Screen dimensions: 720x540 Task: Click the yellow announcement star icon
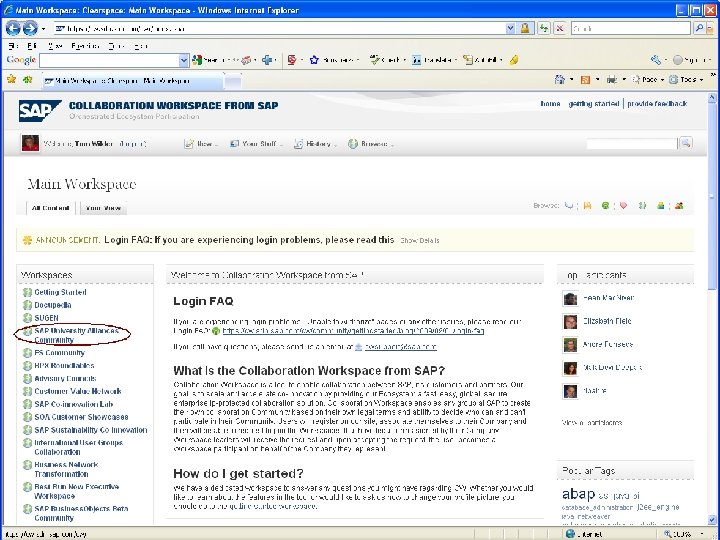click(x=28, y=240)
